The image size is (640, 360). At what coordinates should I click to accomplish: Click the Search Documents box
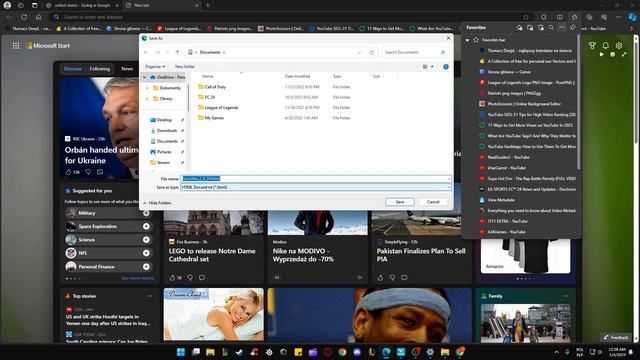(x=415, y=52)
